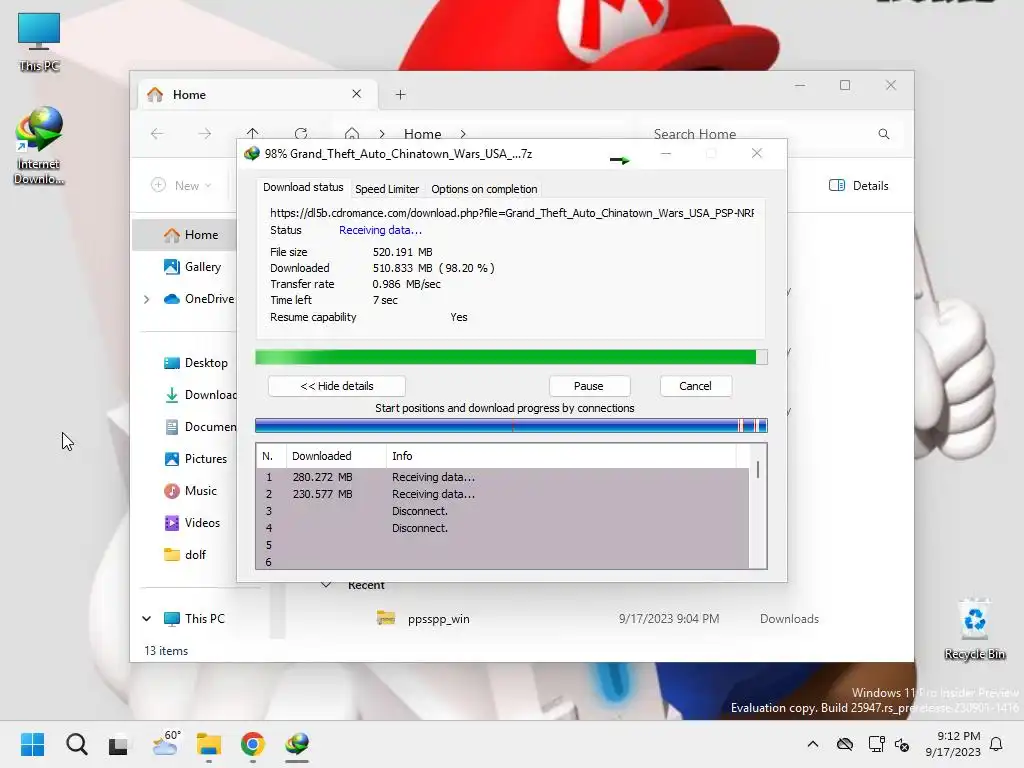Click the Downloaded column header

pos(336,456)
